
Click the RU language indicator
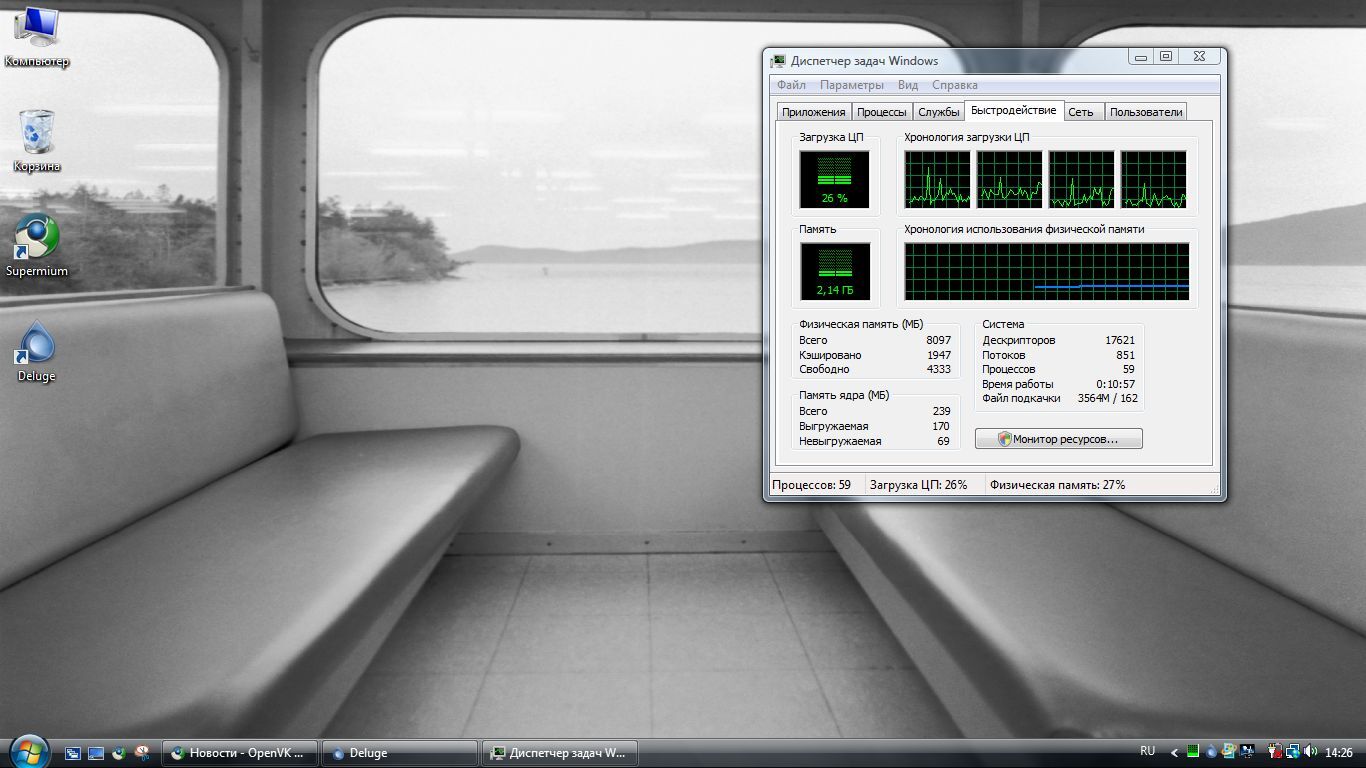(x=1147, y=751)
